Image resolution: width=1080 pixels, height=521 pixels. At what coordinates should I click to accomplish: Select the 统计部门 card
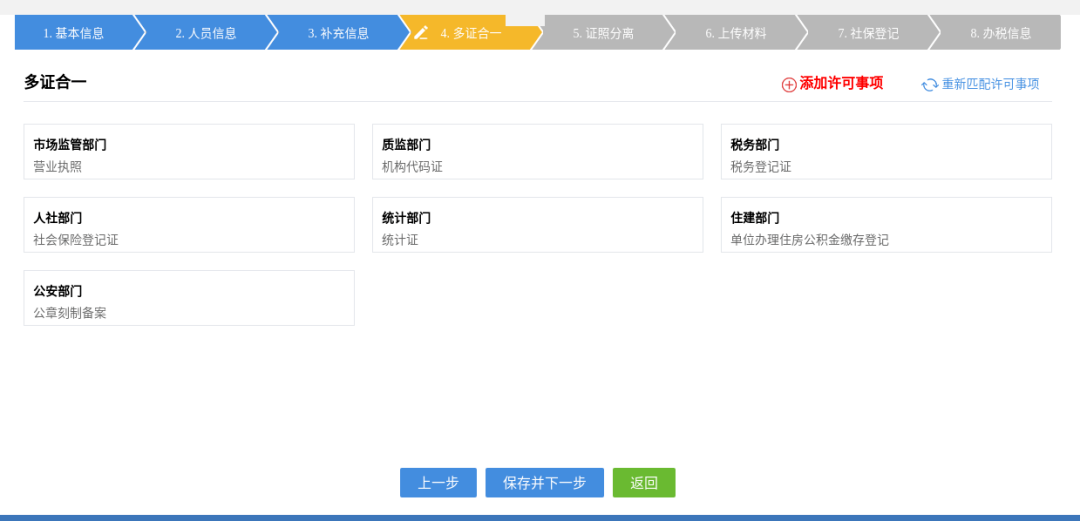538,225
